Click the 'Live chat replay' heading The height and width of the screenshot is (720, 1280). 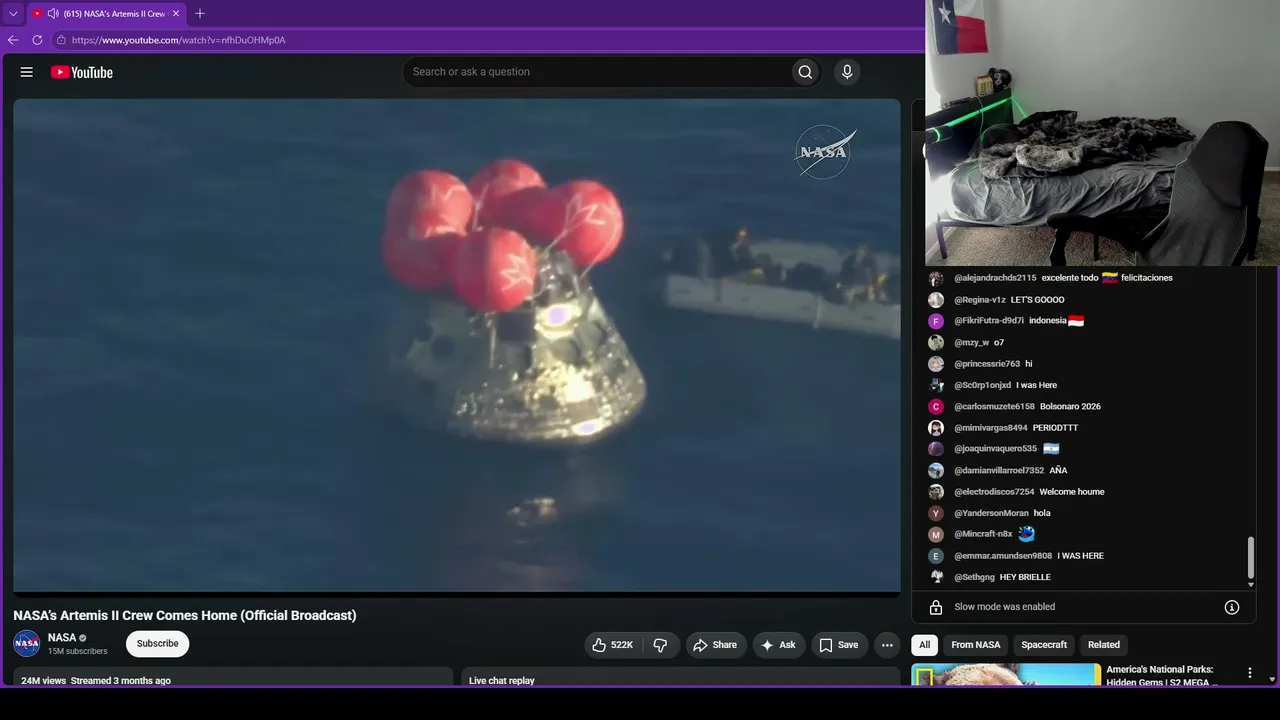tap(502, 681)
